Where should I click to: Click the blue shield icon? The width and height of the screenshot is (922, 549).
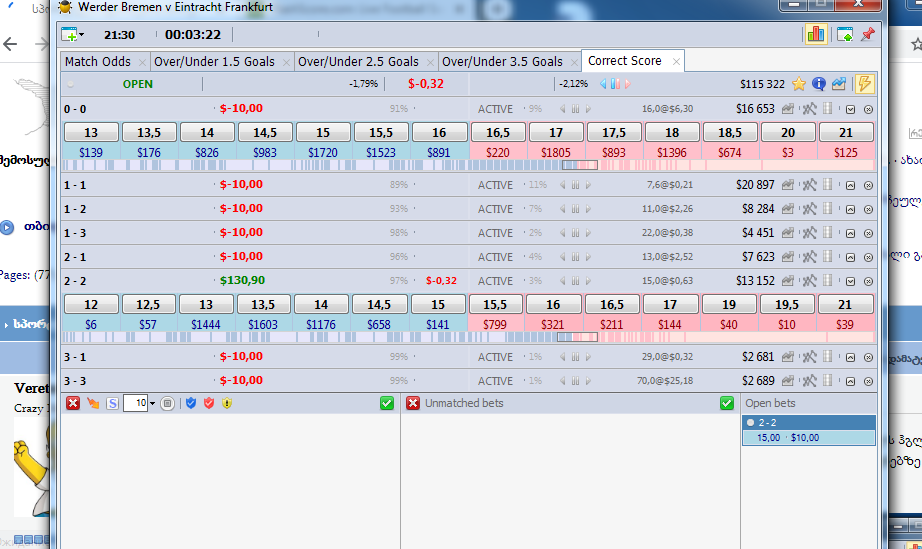click(191, 403)
